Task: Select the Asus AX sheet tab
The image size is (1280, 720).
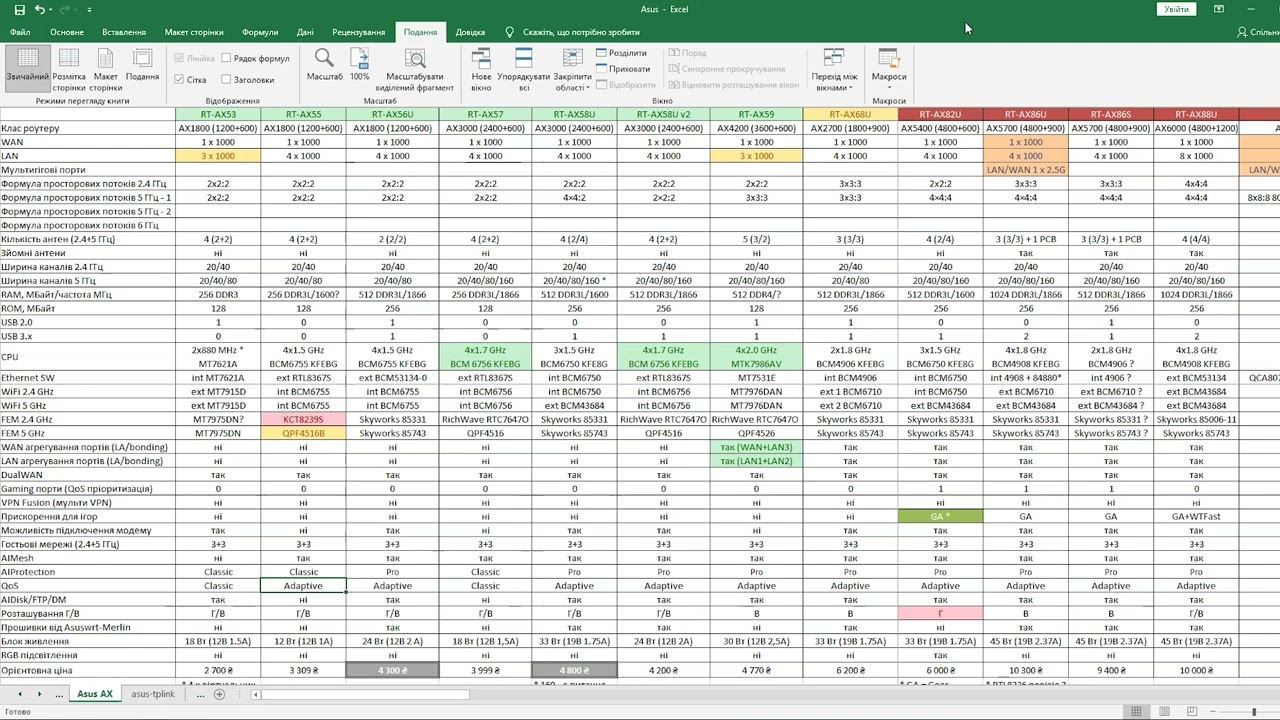Action: tap(96, 694)
